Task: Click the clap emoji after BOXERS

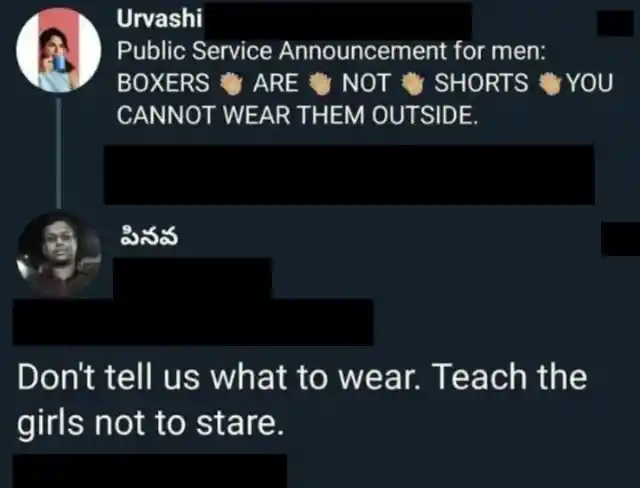Action: 232,84
